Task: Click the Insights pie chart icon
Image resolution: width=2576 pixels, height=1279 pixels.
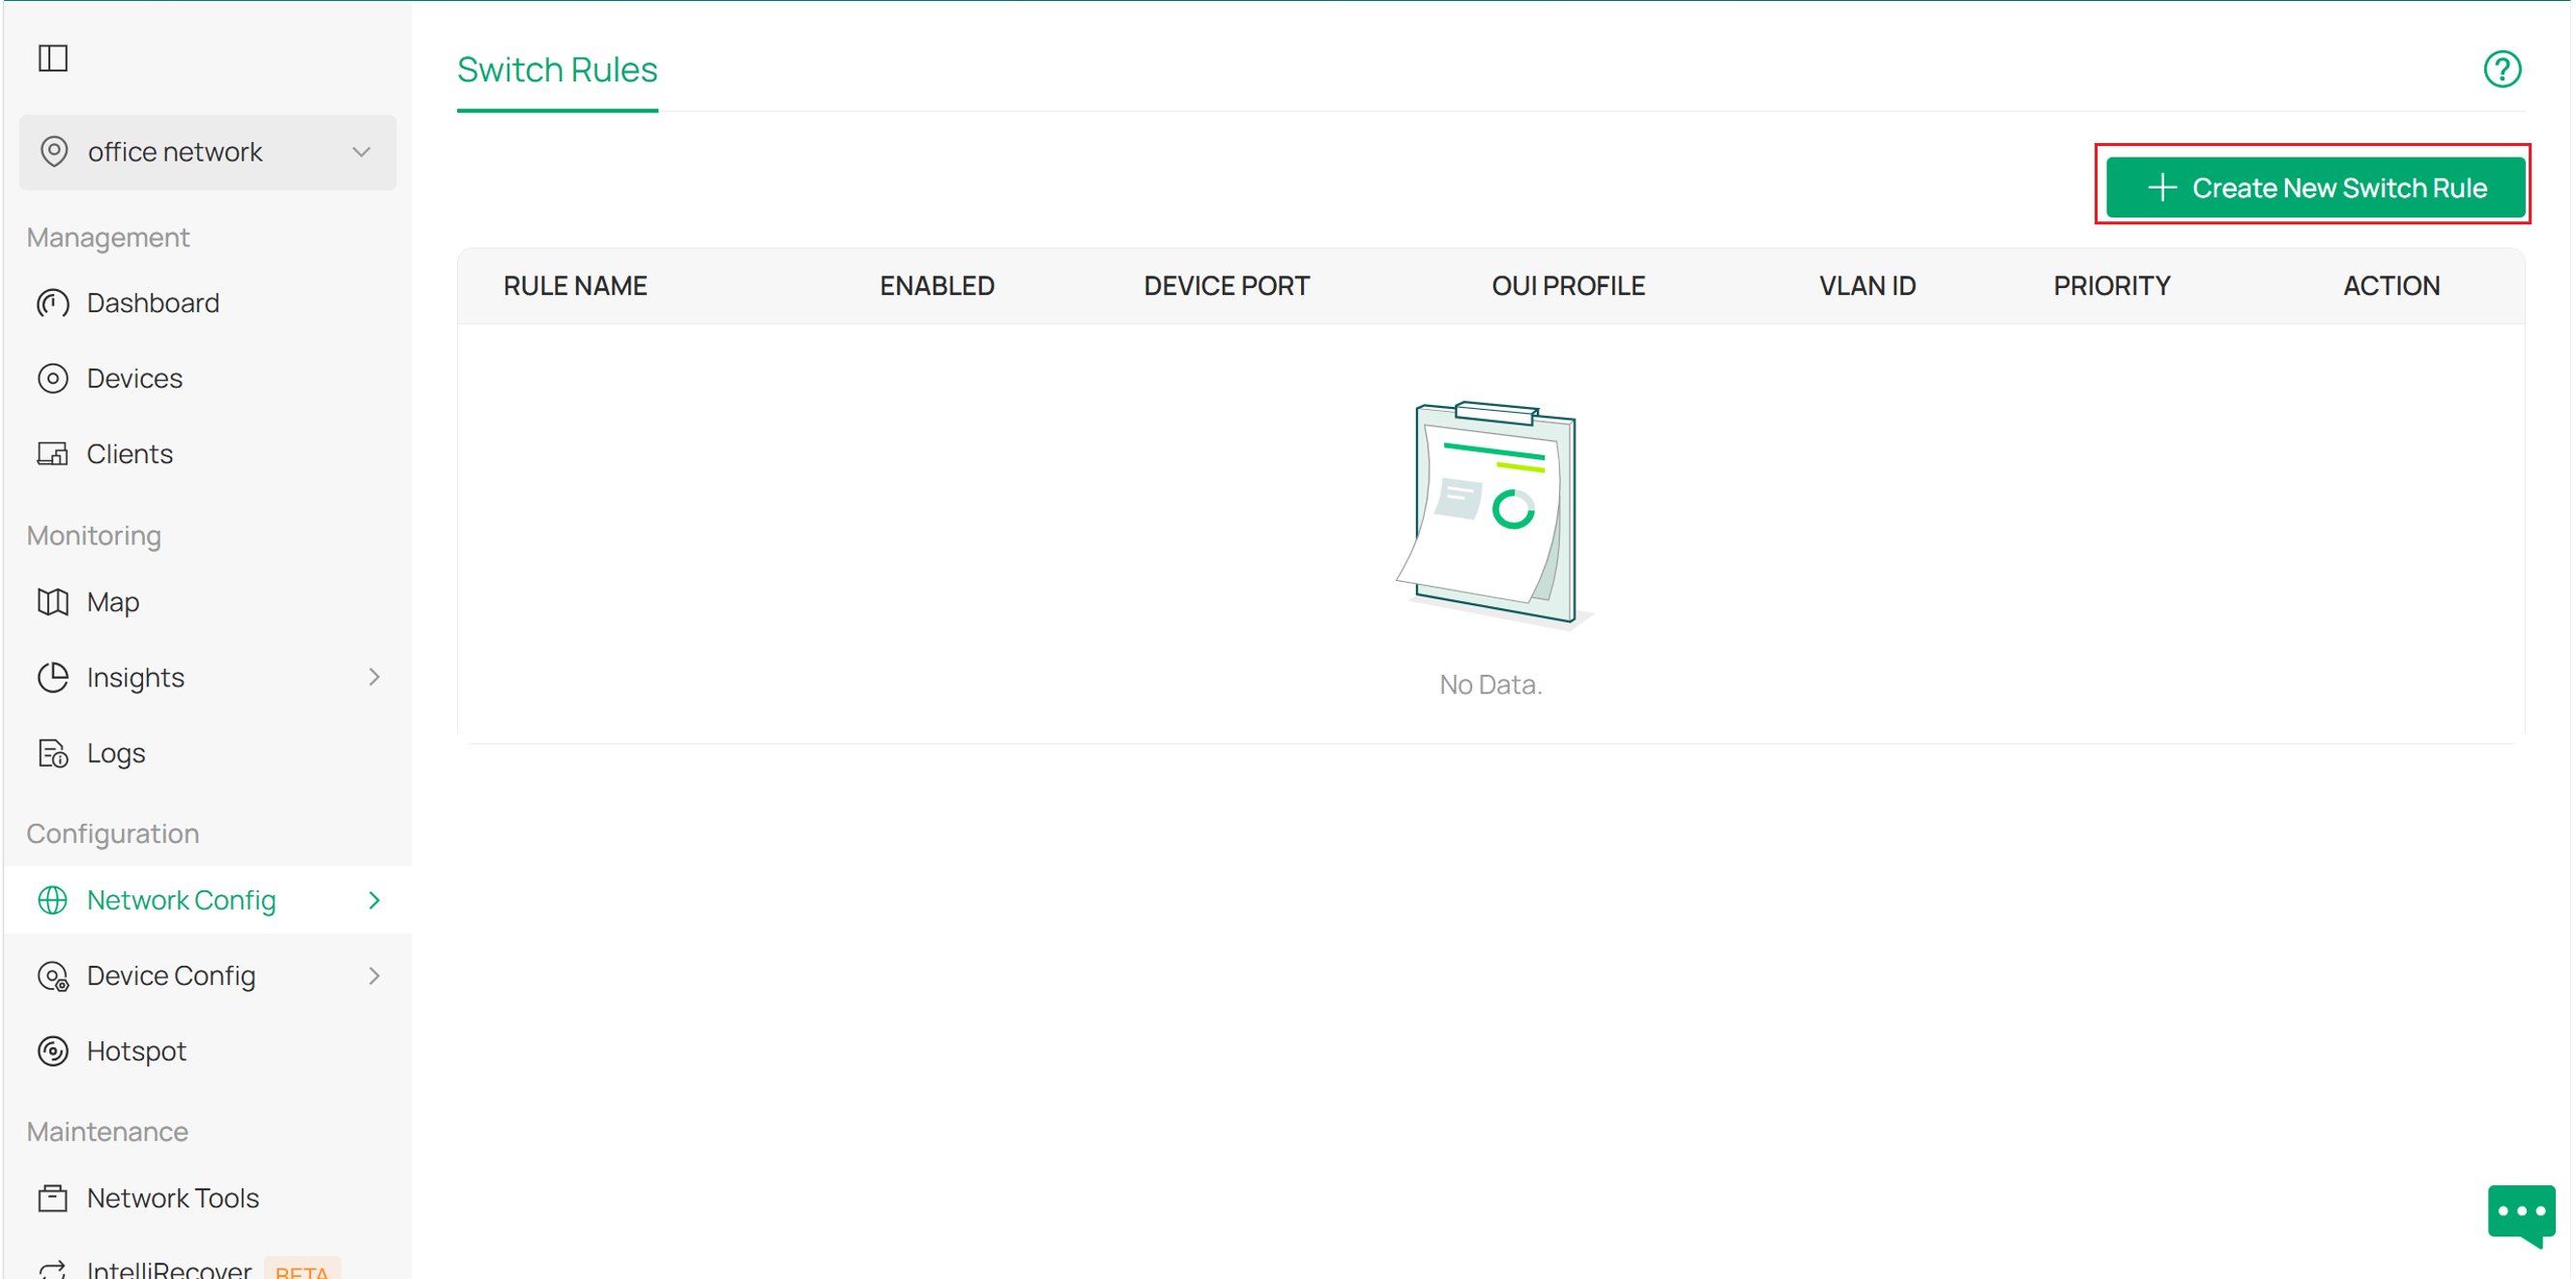Action: tap(53, 677)
